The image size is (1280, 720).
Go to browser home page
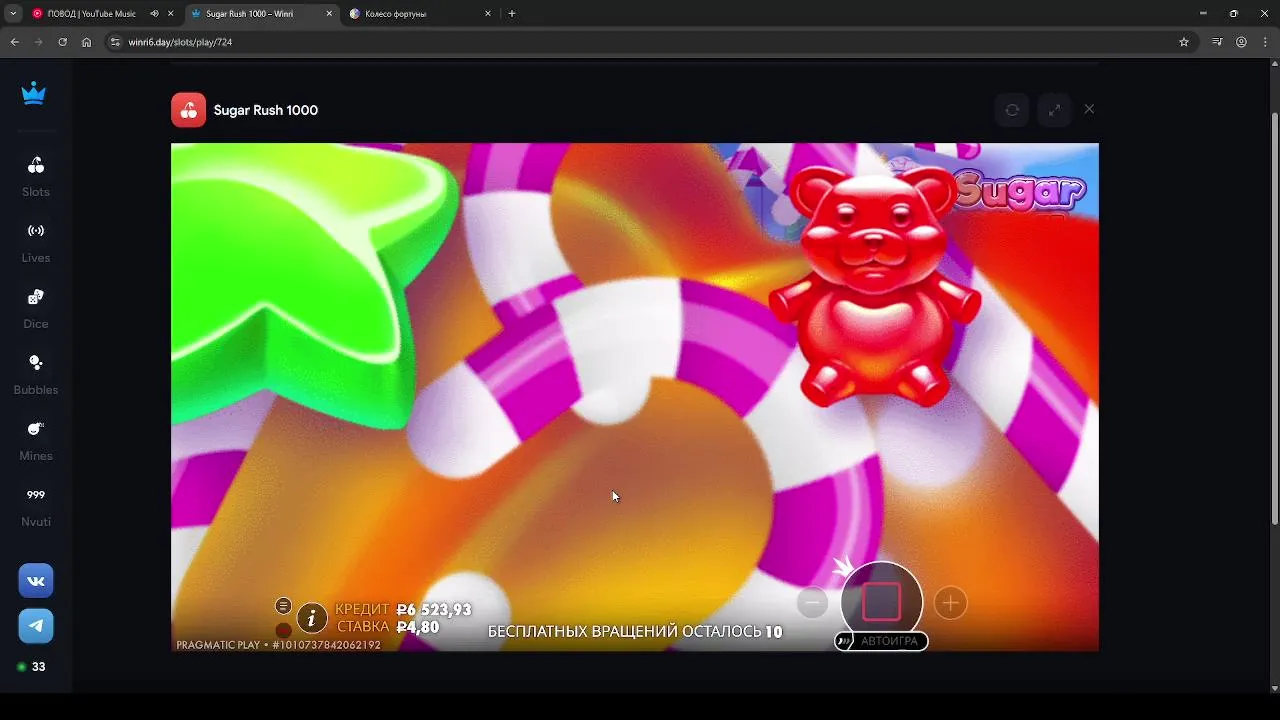[86, 42]
